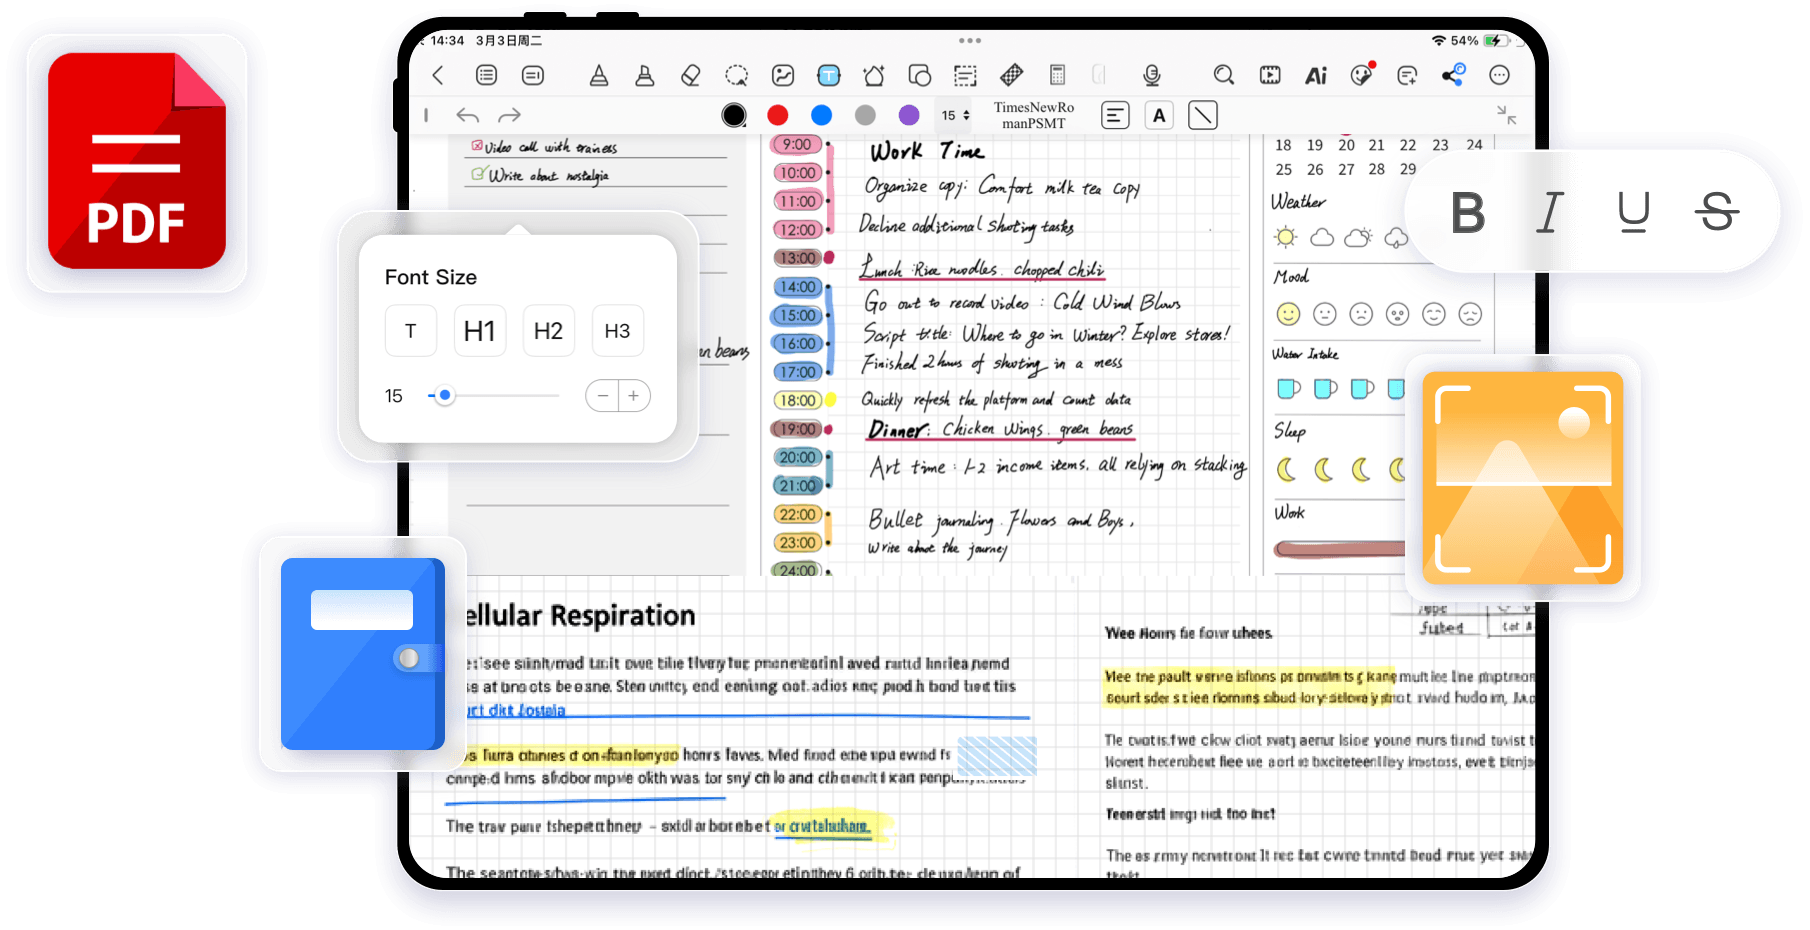Pick the blue color swatch
Image resolution: width=1810 pixels, height=930 pixels.
822,115
